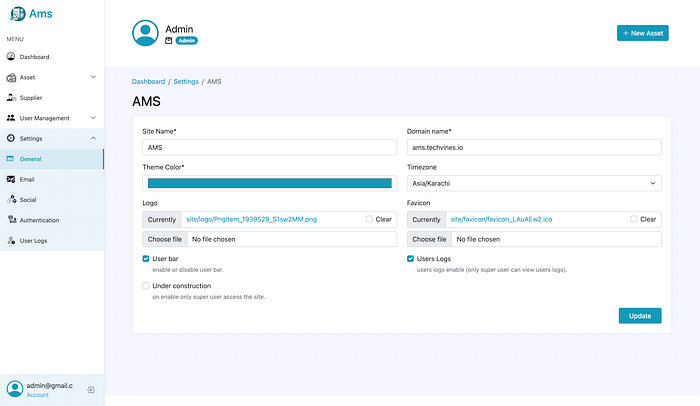Click the Settings gear icon in sidebar
Screen dimensions: 700x406
[x=11, y=138]
